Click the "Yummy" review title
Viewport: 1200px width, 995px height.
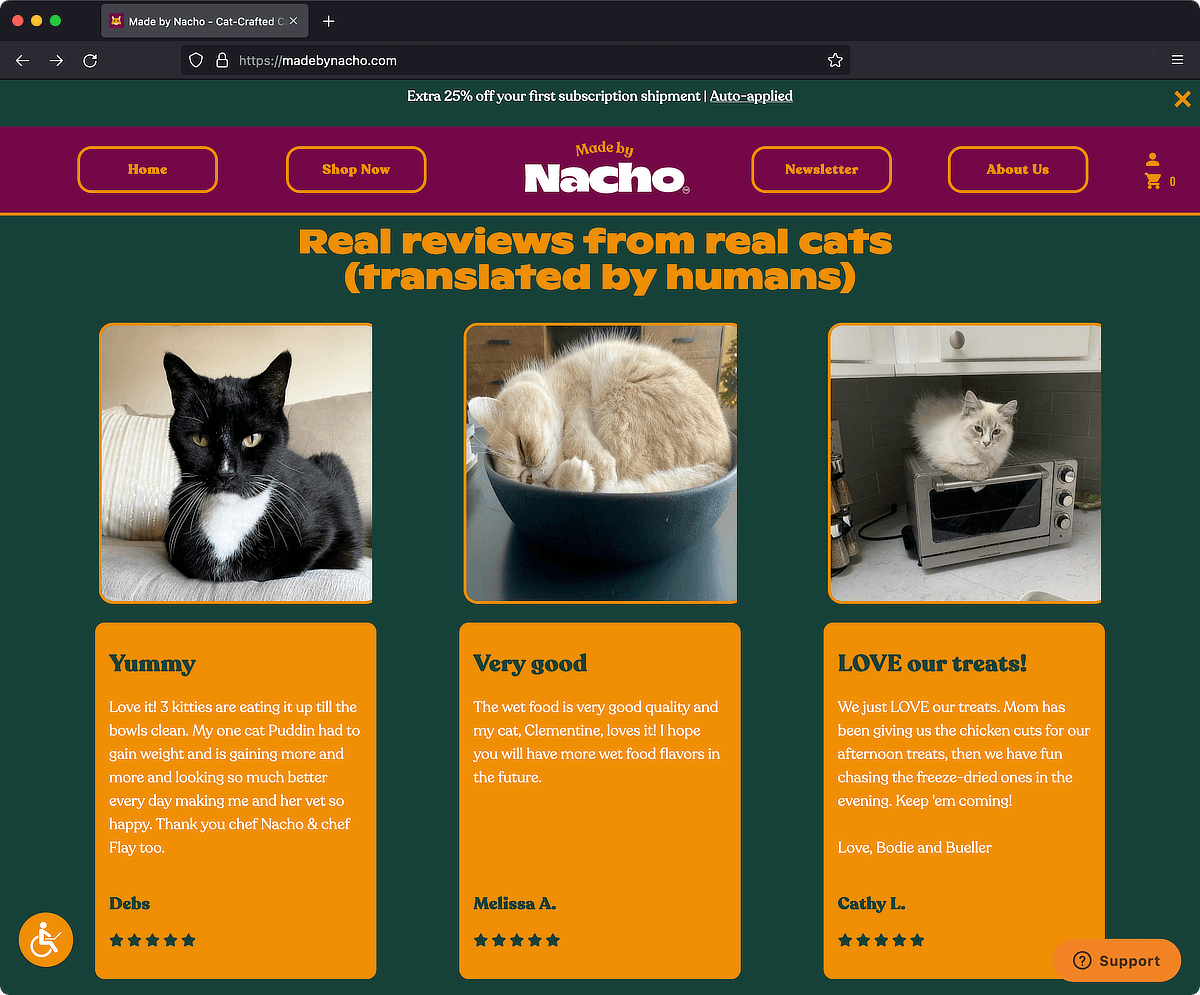point(152,664)
